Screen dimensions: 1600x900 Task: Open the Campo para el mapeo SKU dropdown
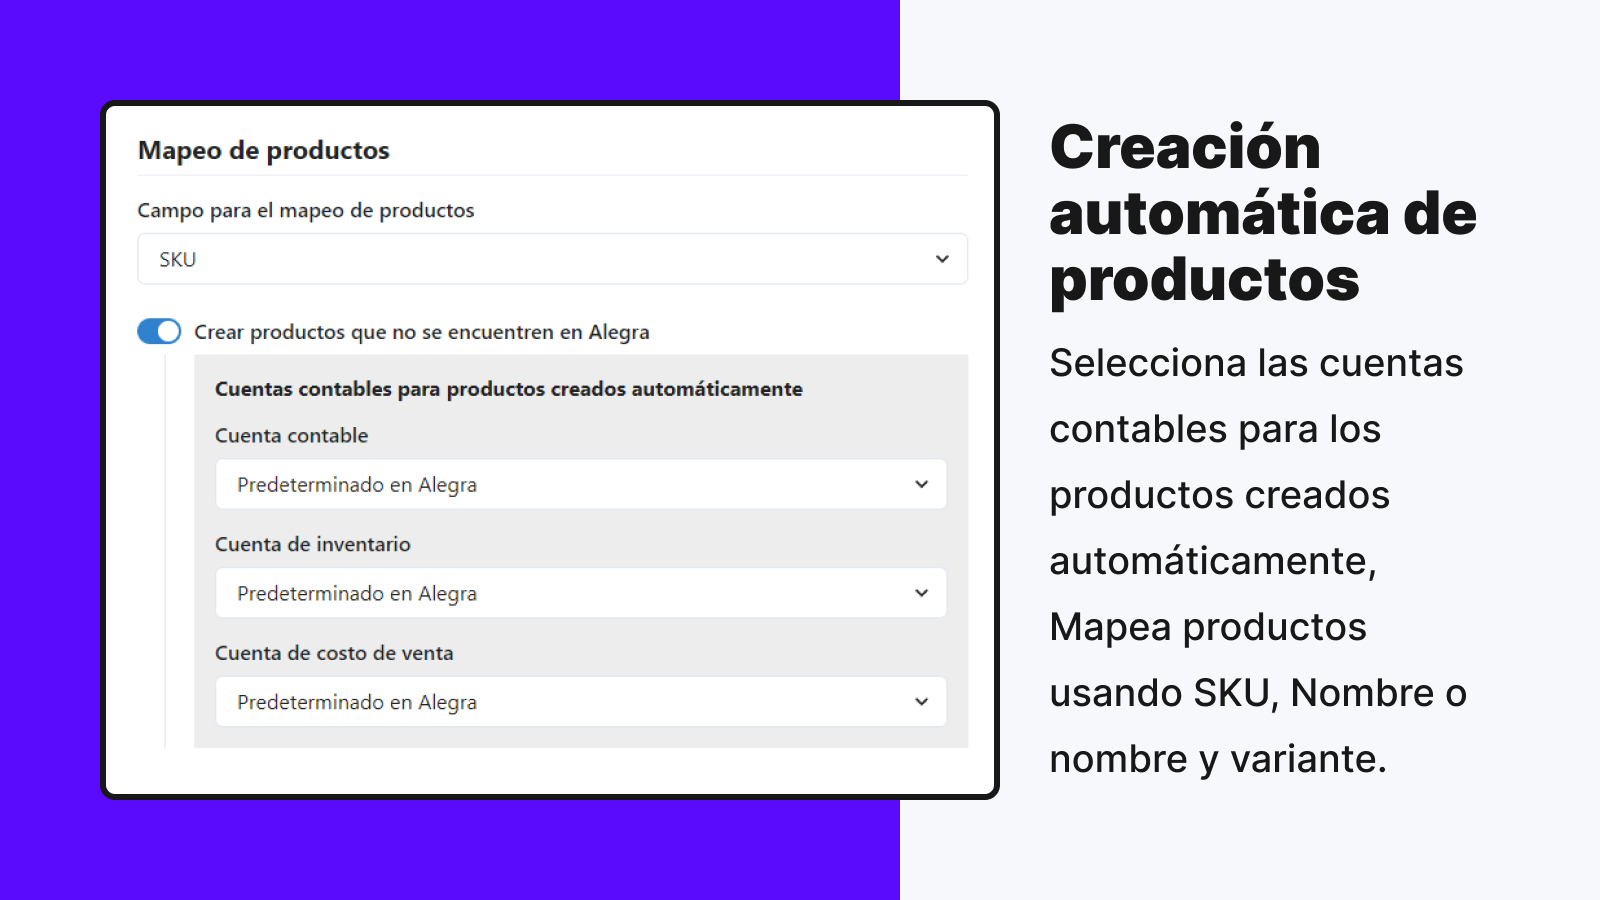pos(552,259)
